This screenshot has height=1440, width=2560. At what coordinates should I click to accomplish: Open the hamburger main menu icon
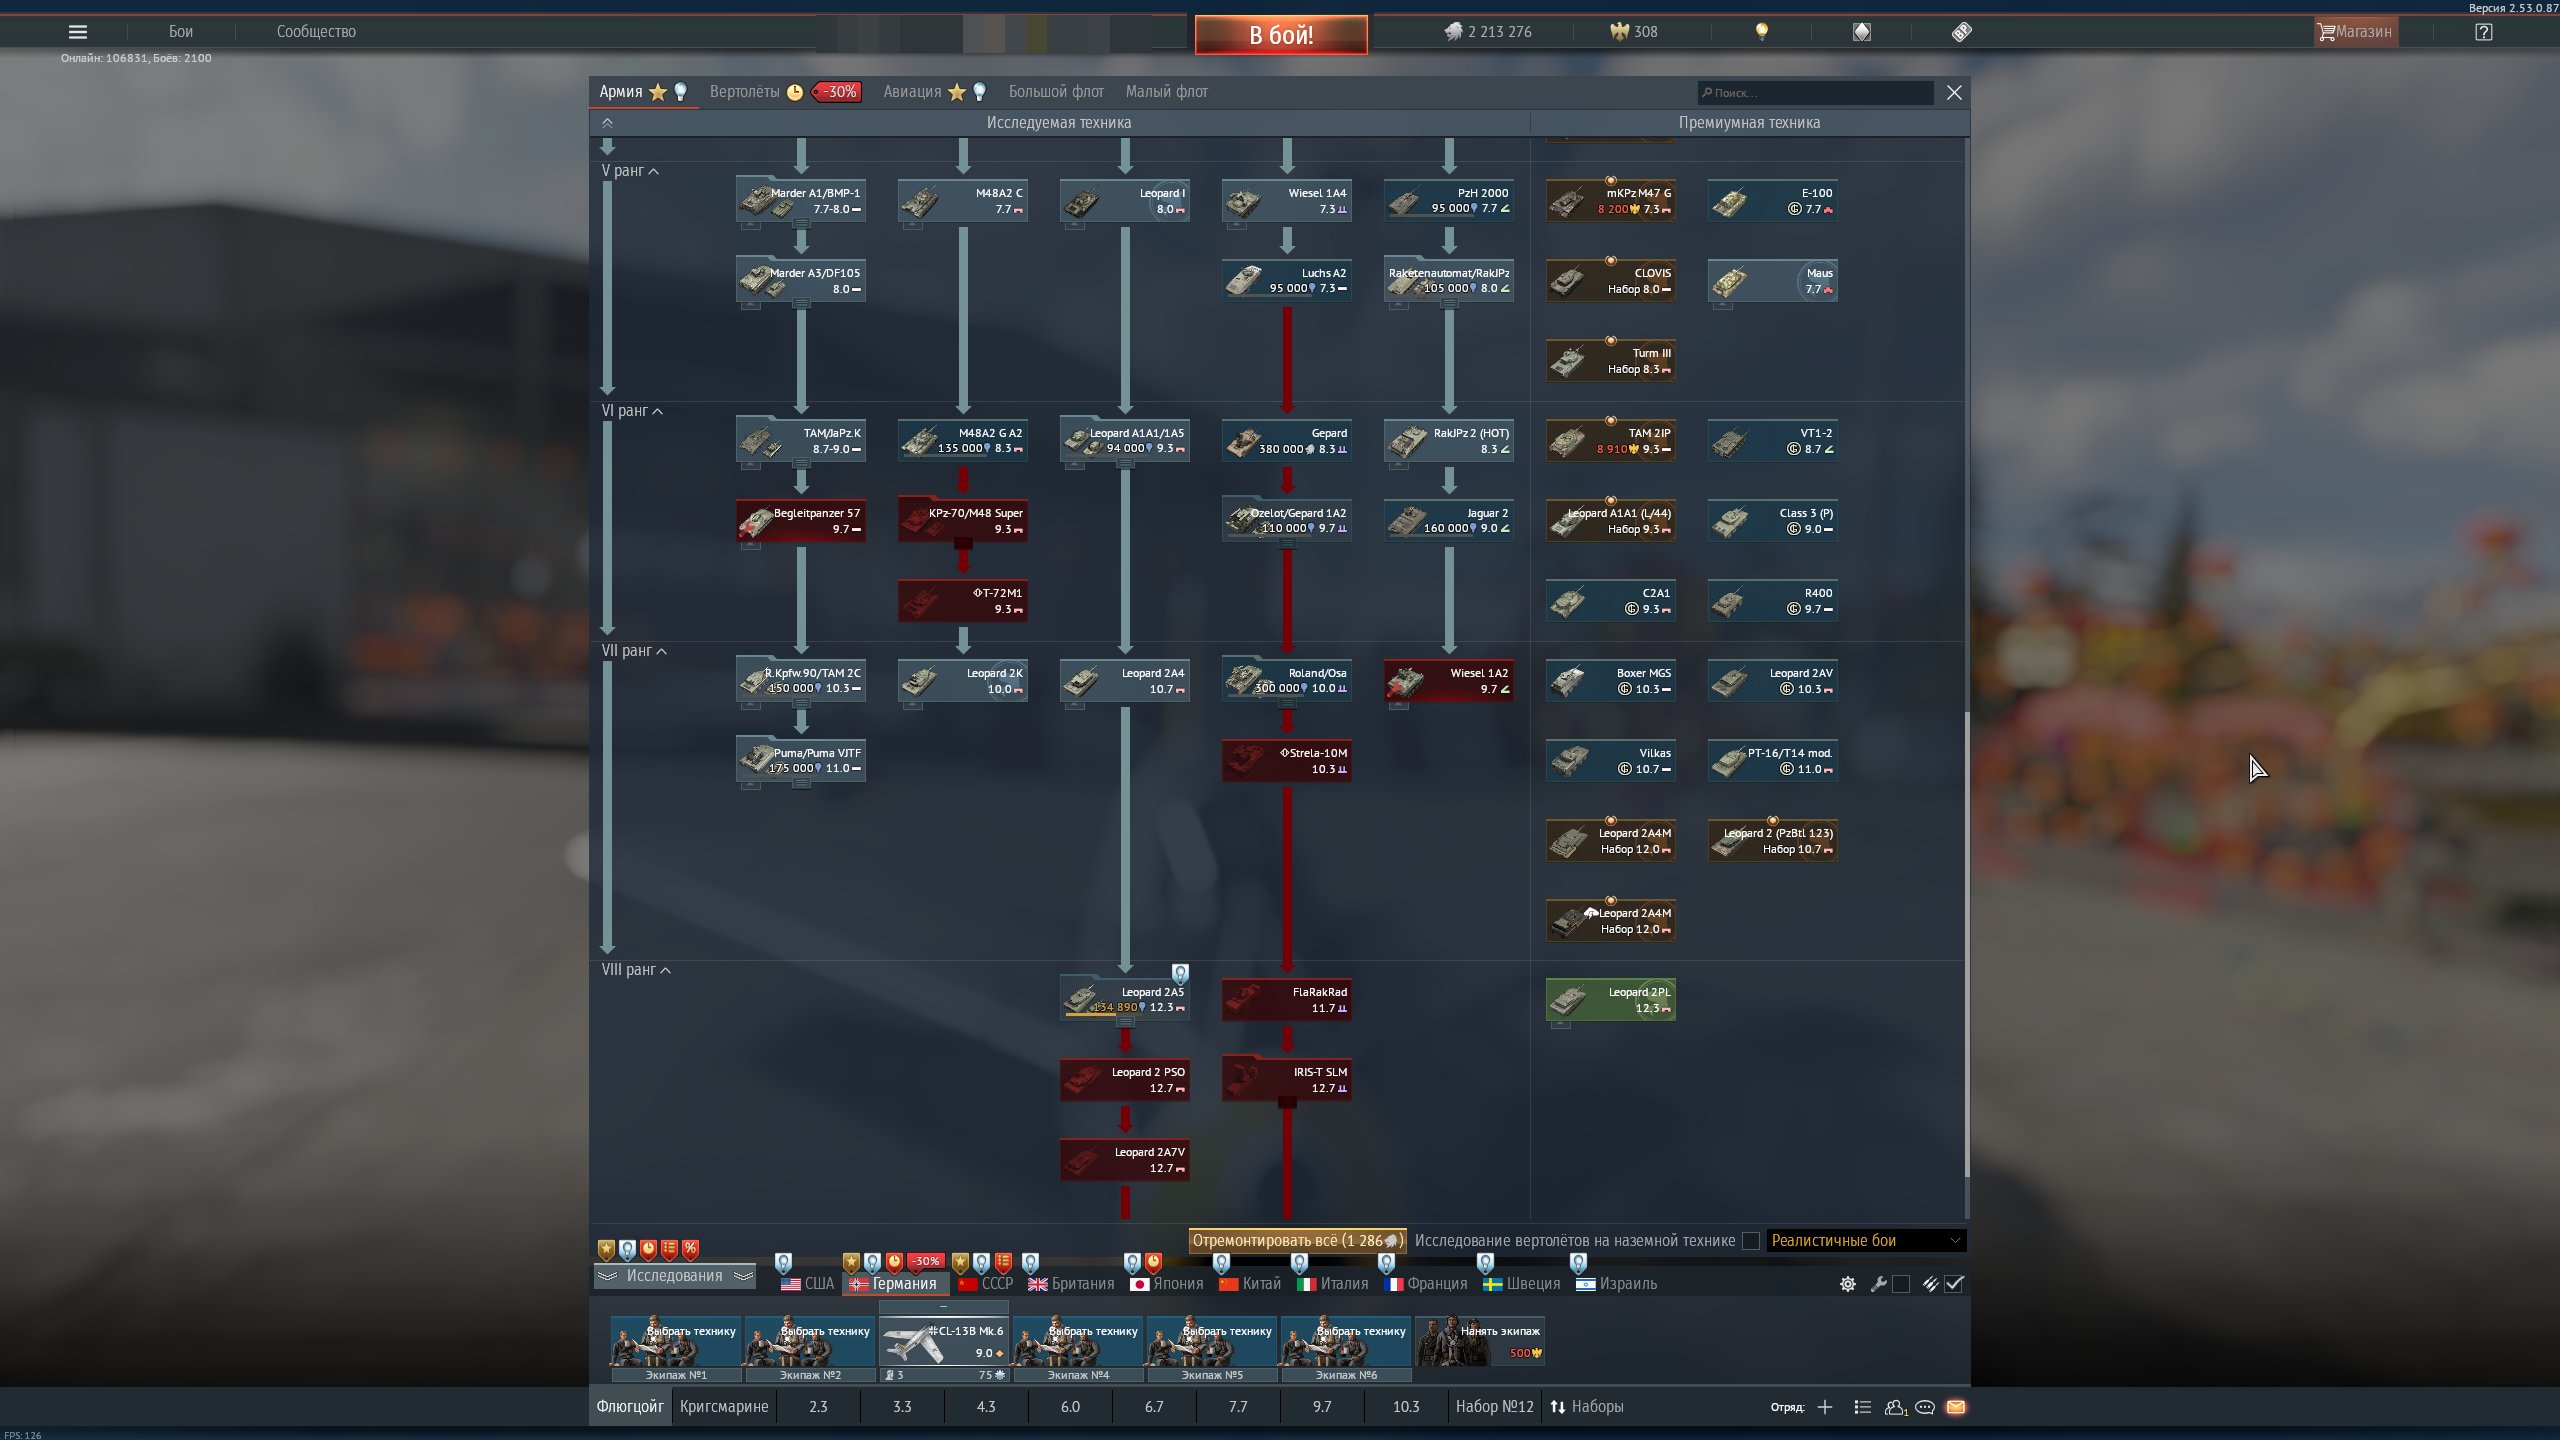(77, 32)
